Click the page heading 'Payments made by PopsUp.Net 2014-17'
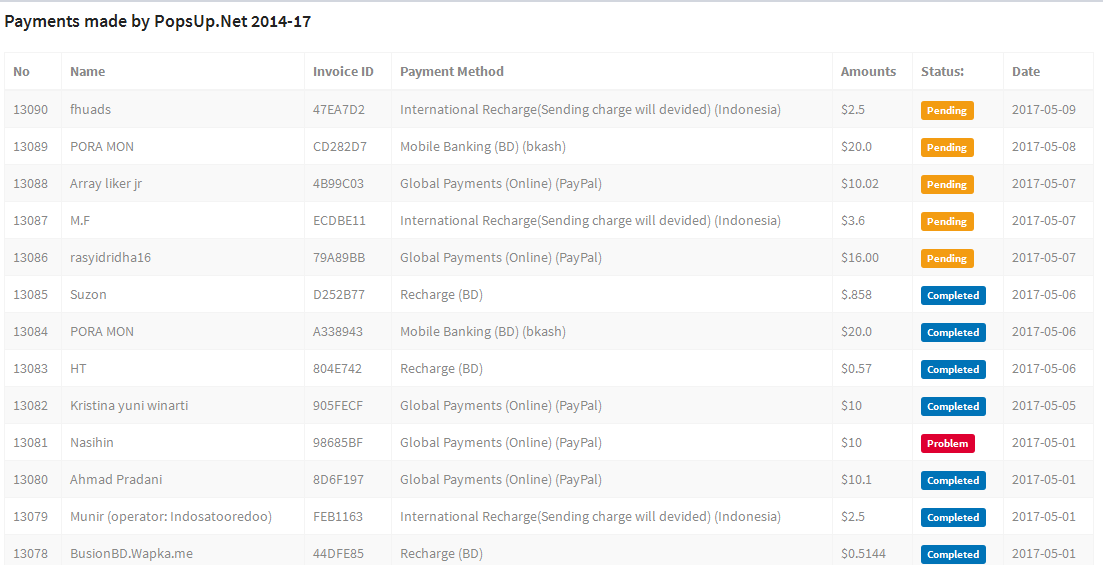The image size is (1103, 565). coord(158,22)
